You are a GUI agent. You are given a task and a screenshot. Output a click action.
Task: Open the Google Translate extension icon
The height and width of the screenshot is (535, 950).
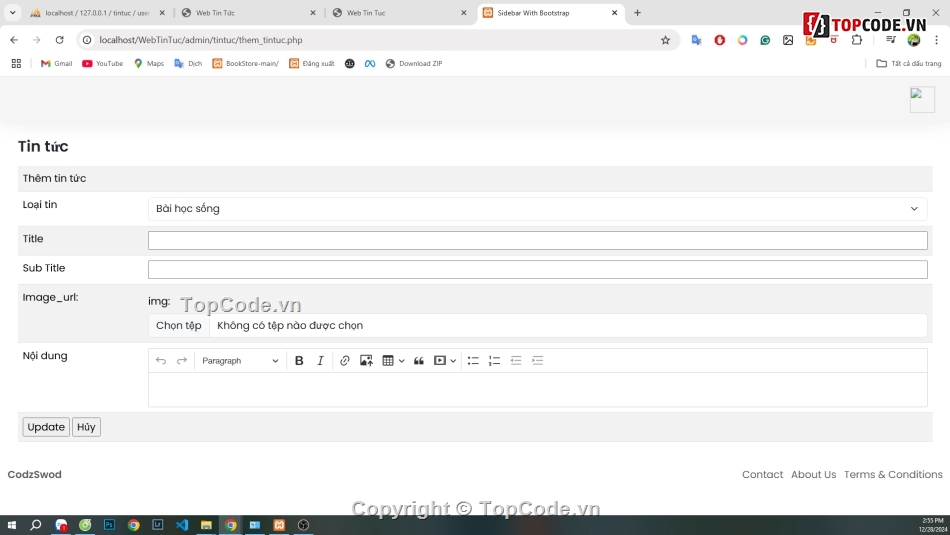(696, 40)
